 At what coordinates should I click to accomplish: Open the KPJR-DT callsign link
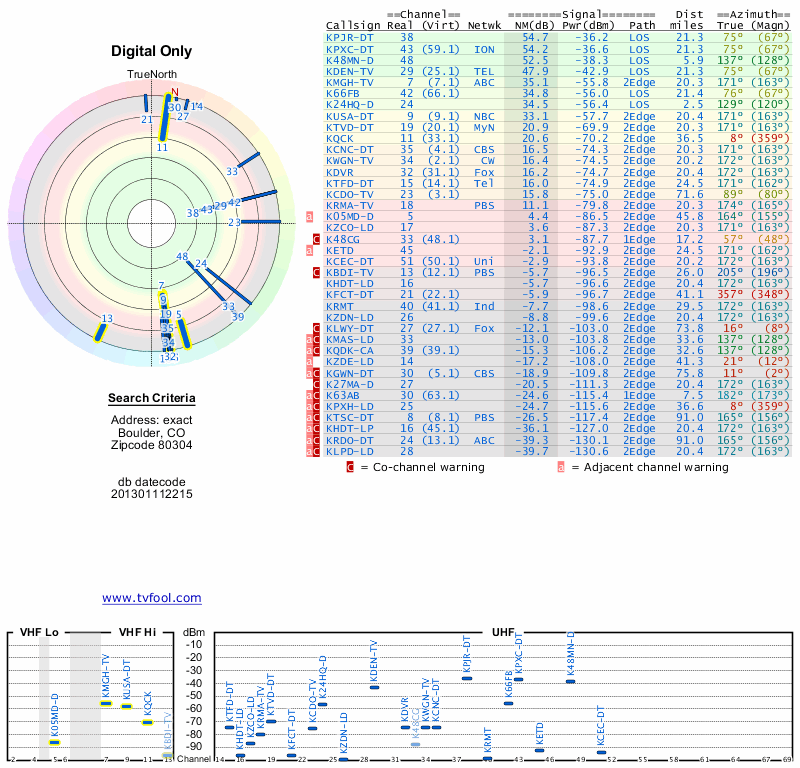click(350, 37)
